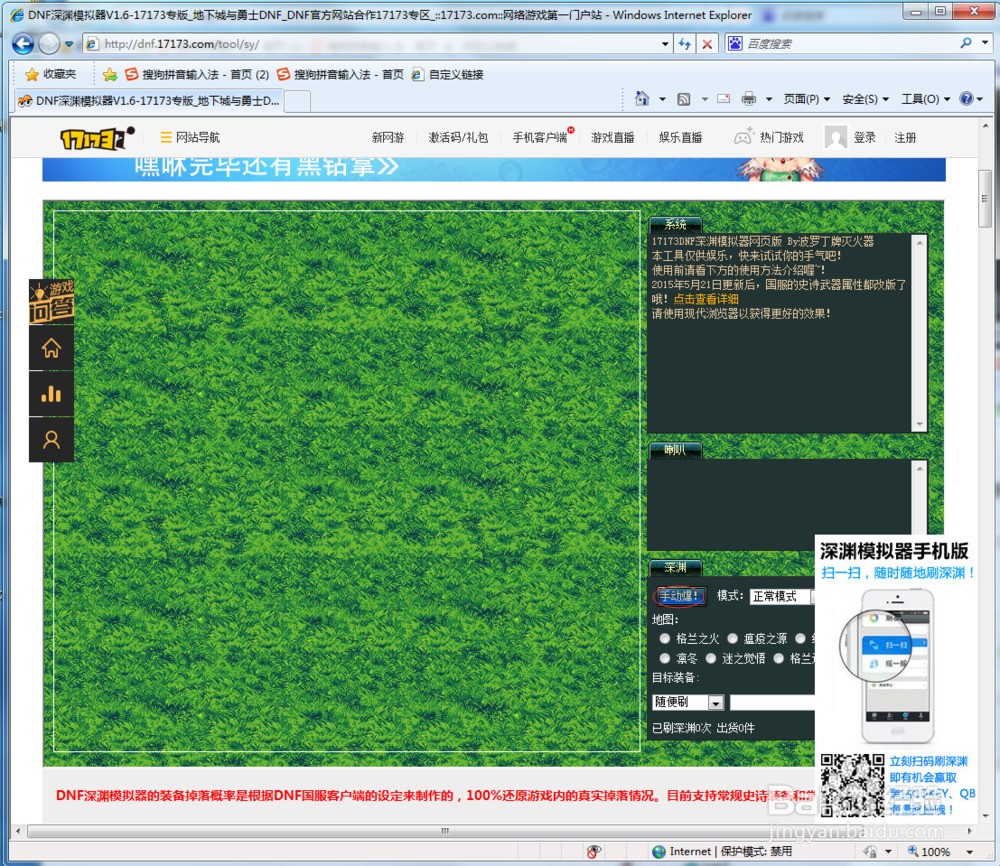
Task: Select the 凛冬 map radio button
Action: coord(665,658)
